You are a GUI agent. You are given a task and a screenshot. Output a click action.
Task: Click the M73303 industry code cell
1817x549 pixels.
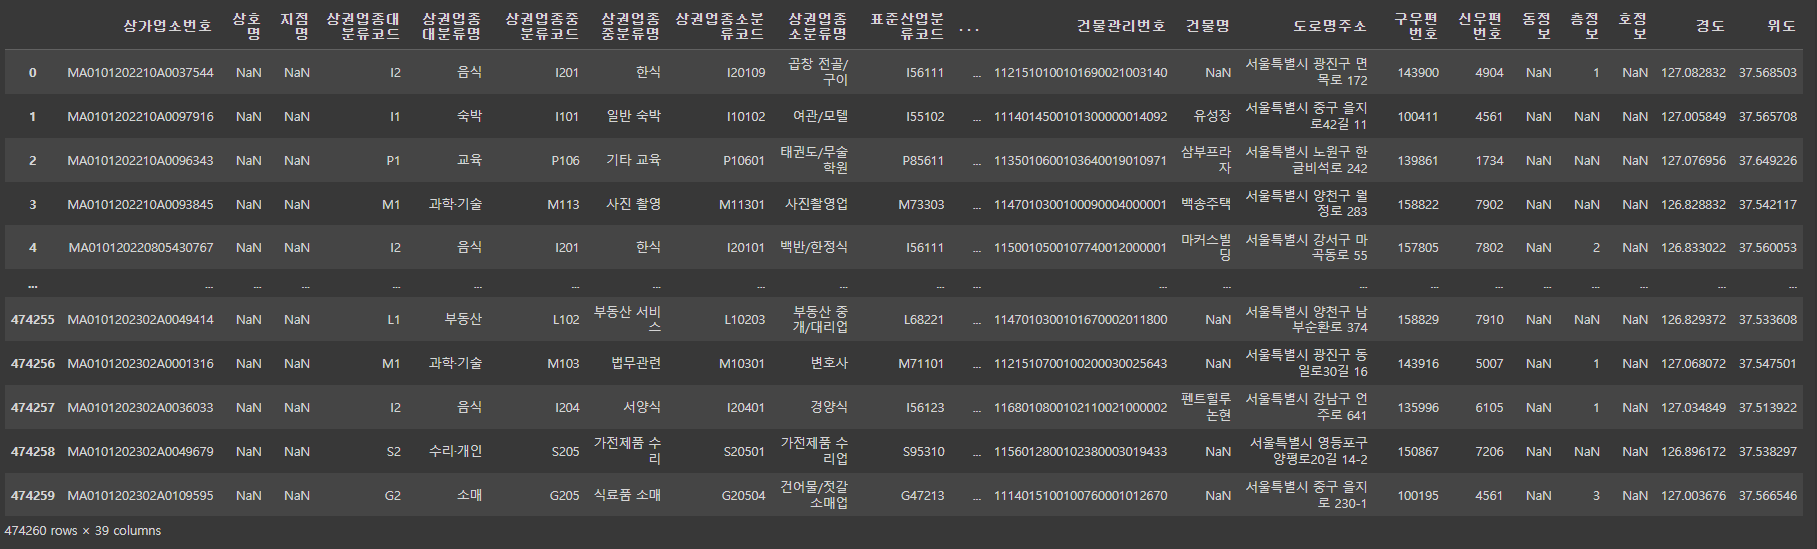click(921, 205)
